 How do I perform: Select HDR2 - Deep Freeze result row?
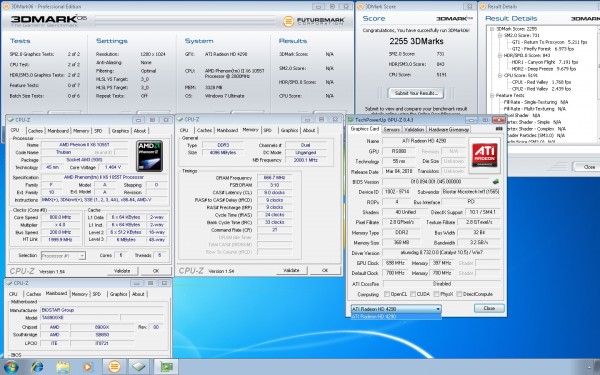point(544,69)
